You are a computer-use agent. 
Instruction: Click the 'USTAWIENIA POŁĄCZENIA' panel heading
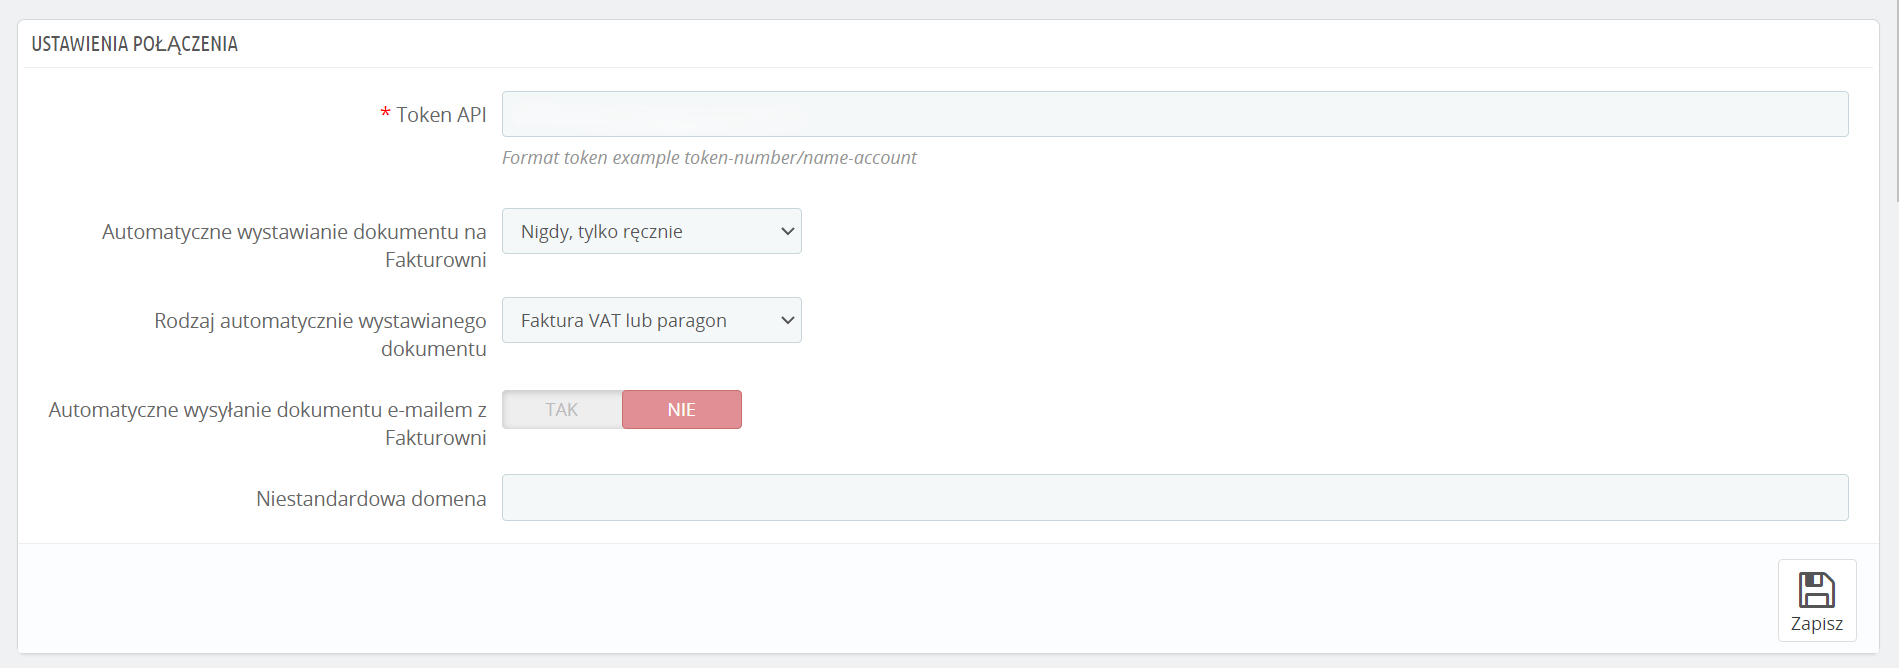[x=135, y=44]
